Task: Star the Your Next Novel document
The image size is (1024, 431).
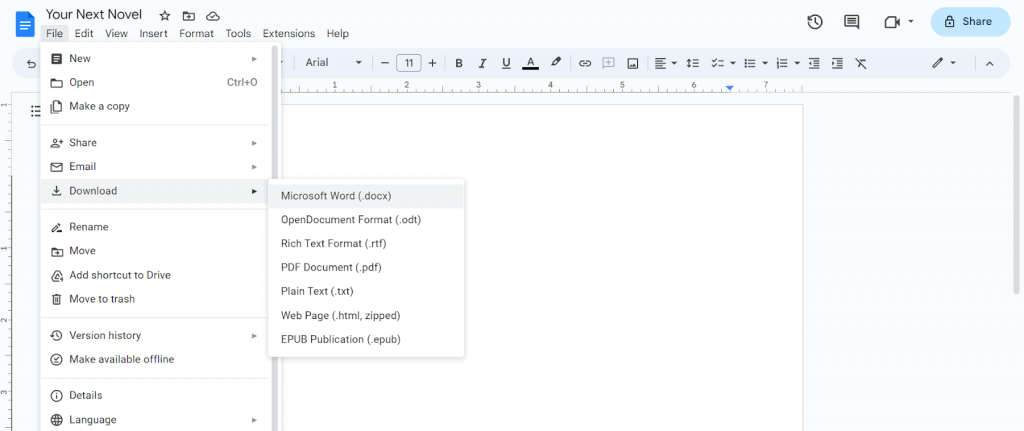Action: coord(165,16)
